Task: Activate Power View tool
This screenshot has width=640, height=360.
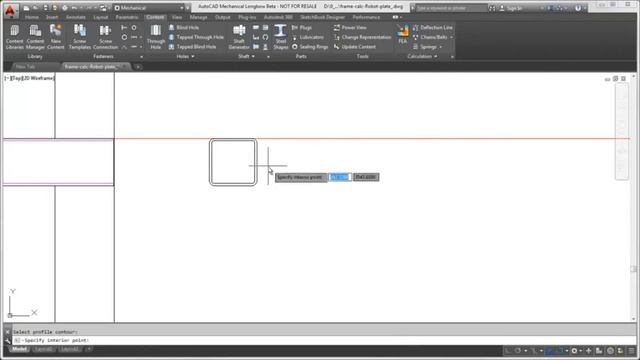Action: 350,27
